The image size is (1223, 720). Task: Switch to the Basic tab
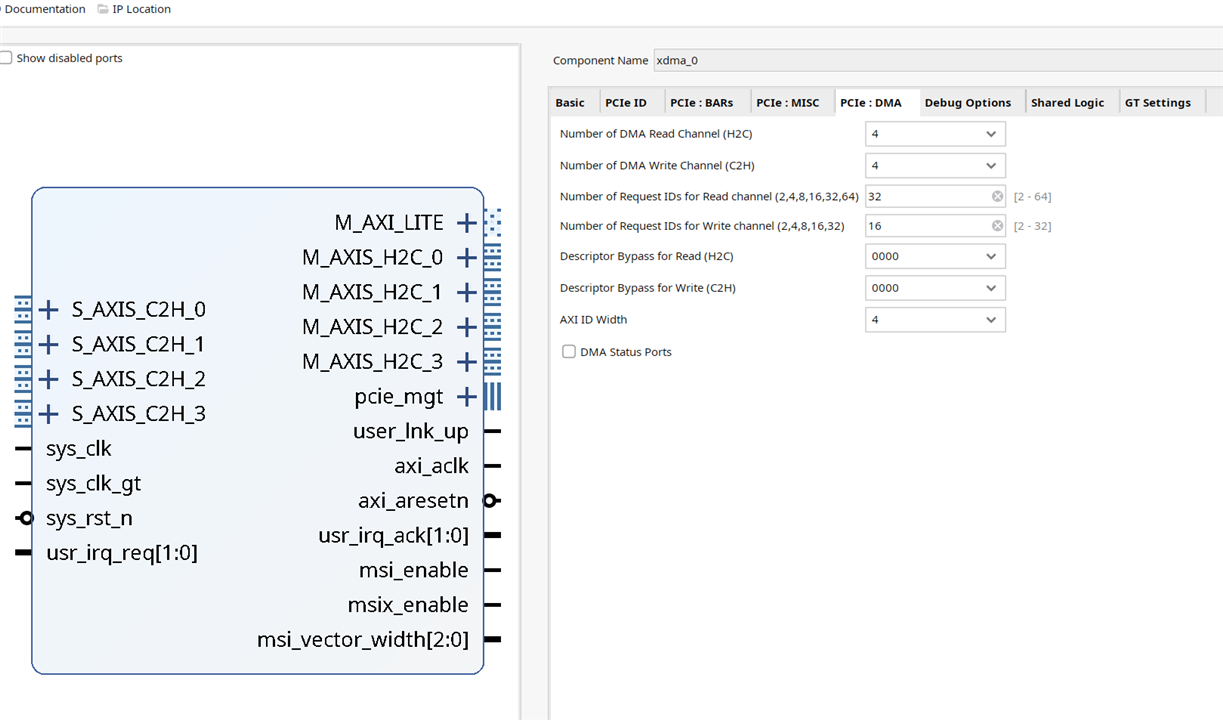(x=570, y=103)
